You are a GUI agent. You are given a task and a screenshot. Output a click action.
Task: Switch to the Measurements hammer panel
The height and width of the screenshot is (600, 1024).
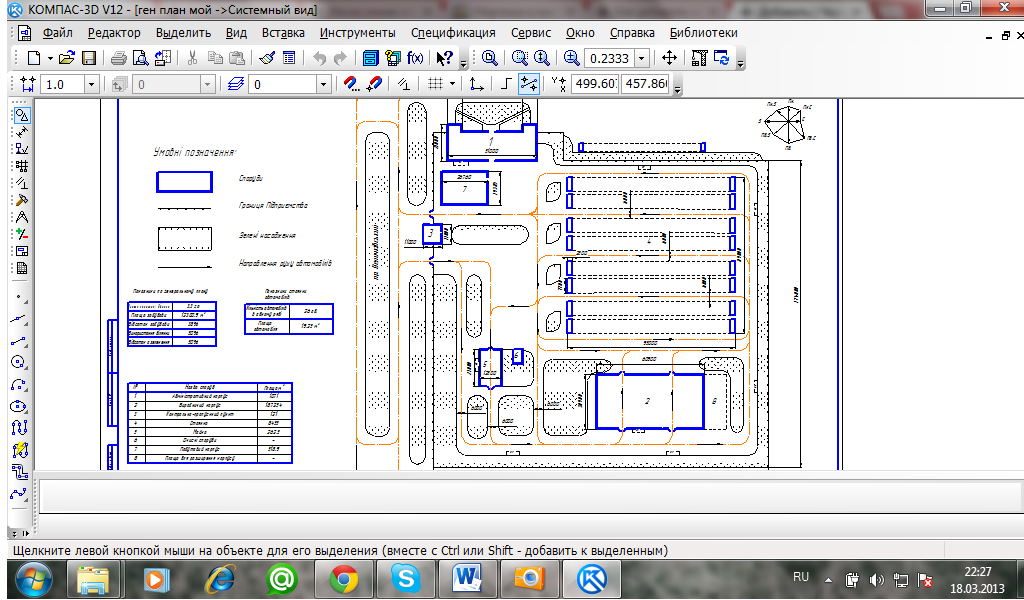click(x=22, y=200)
